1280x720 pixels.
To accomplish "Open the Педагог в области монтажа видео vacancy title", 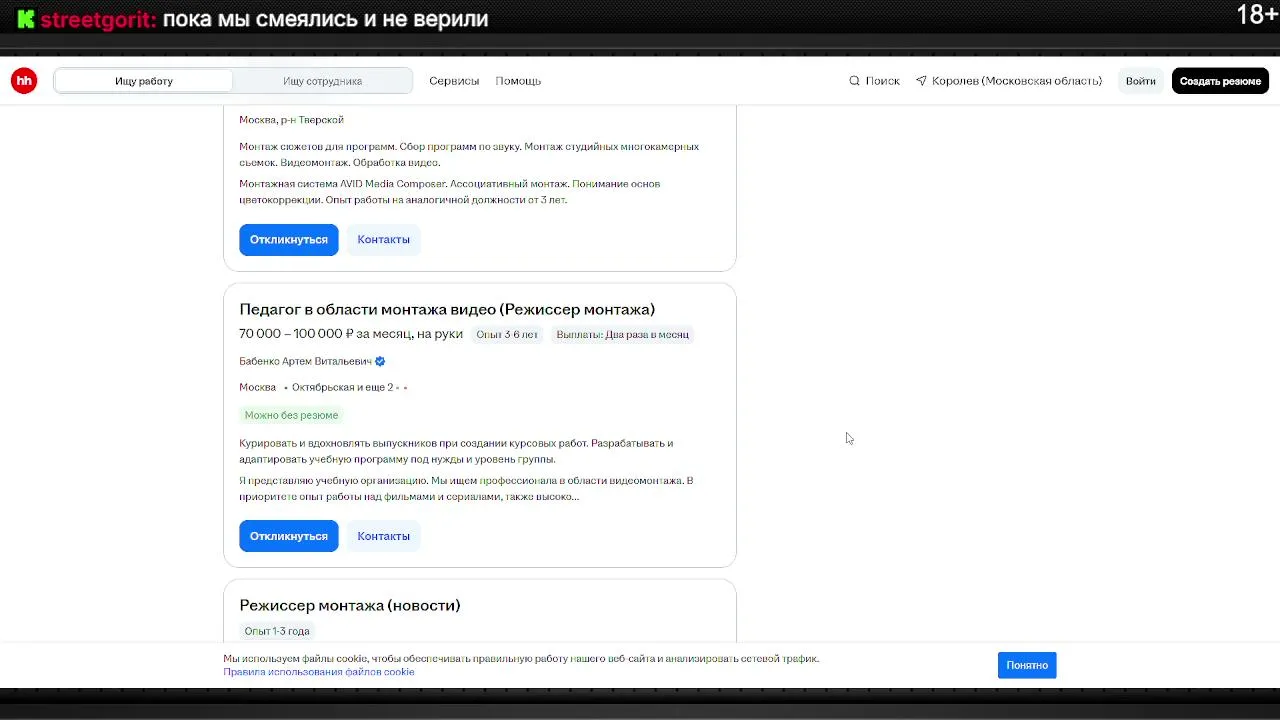I will coord(447,309).
